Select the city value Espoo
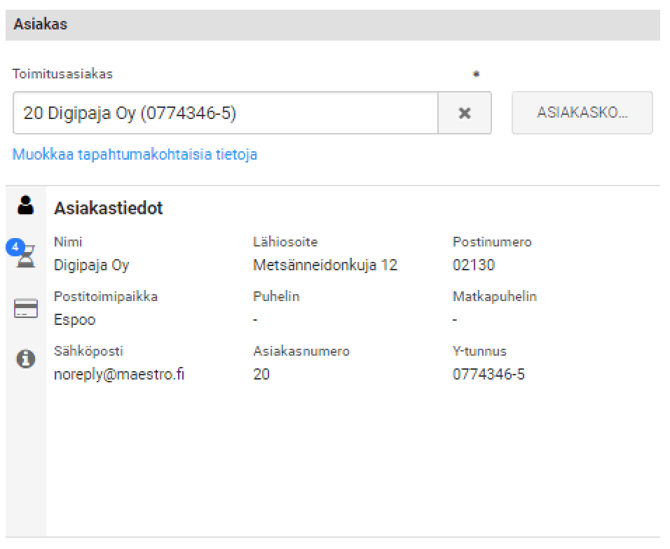Screen dimensions: 670x549 tap(74, 320)
